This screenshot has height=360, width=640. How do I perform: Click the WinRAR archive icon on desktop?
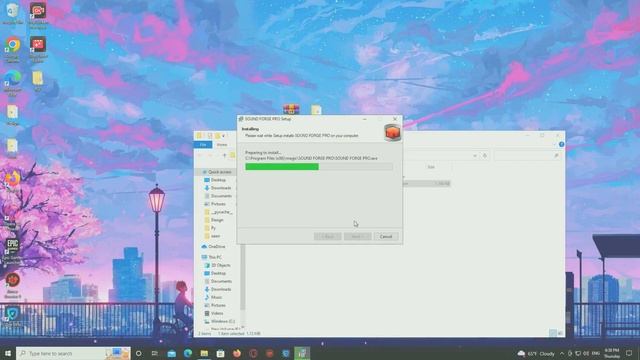point(291,109)
